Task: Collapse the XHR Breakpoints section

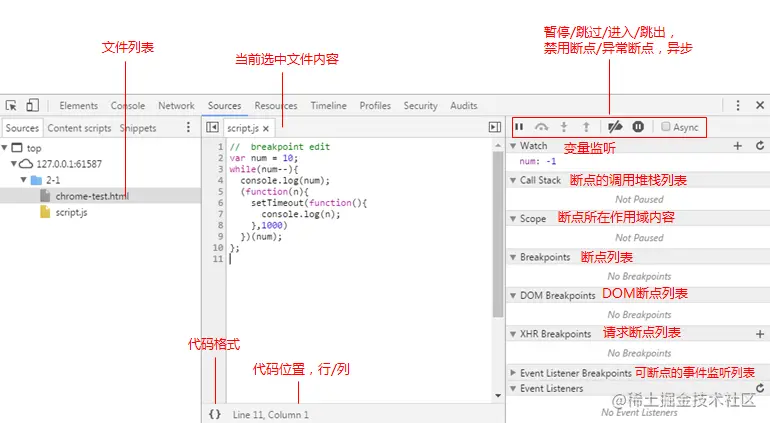Action: pos(513,334)
